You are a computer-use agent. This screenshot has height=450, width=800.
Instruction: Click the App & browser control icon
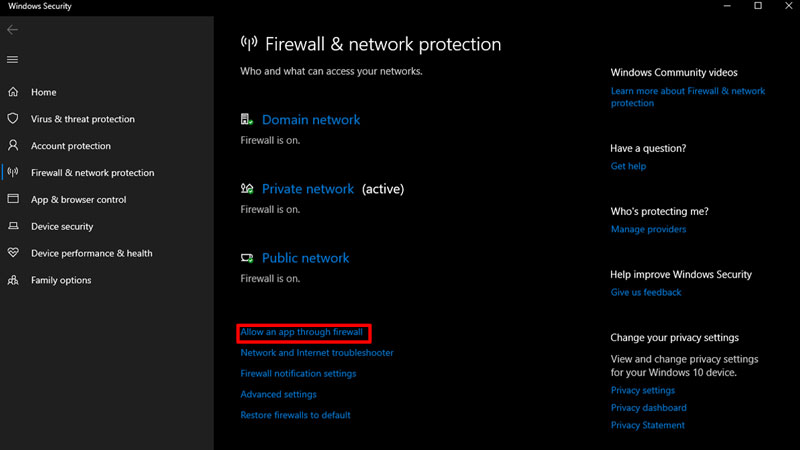coord(13,199)
